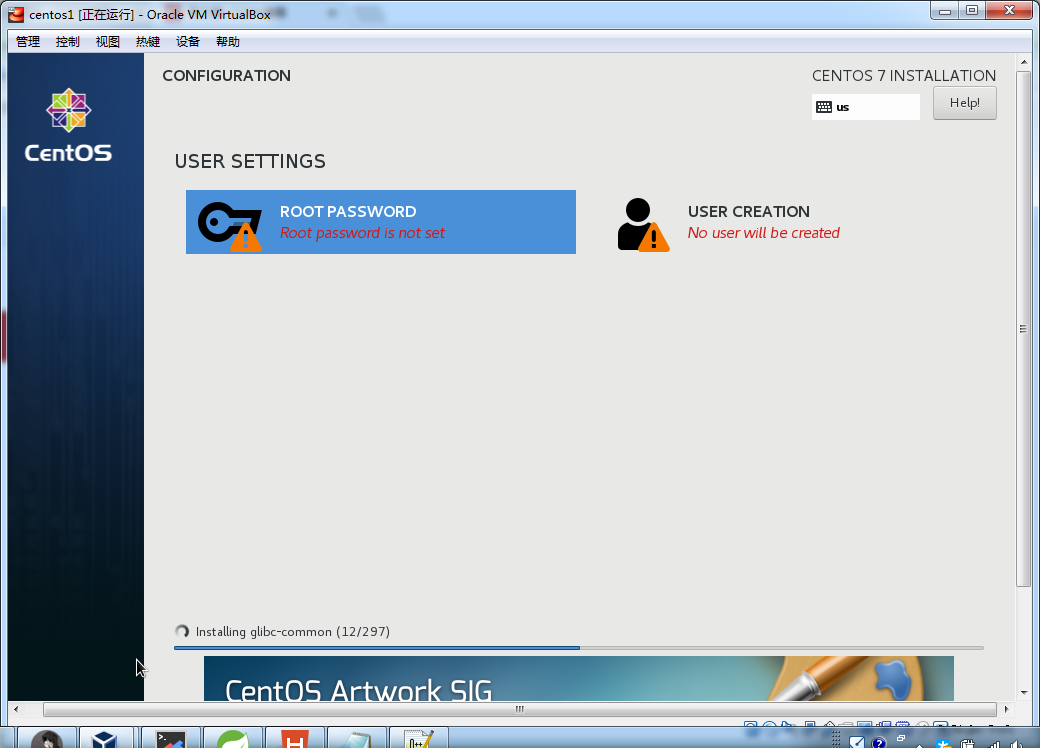
Task: Select the us keyboard layout indicator
Action: pos(866,107)
